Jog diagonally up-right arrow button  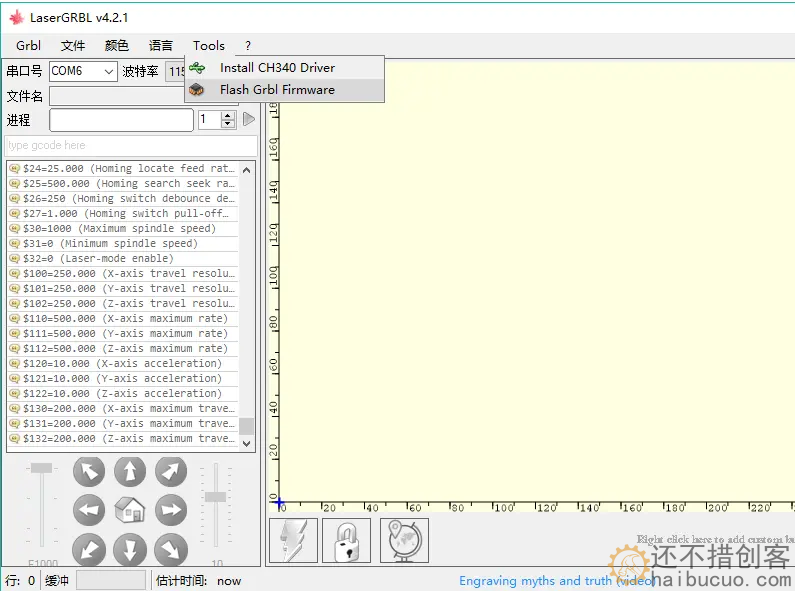pos(171,471)
